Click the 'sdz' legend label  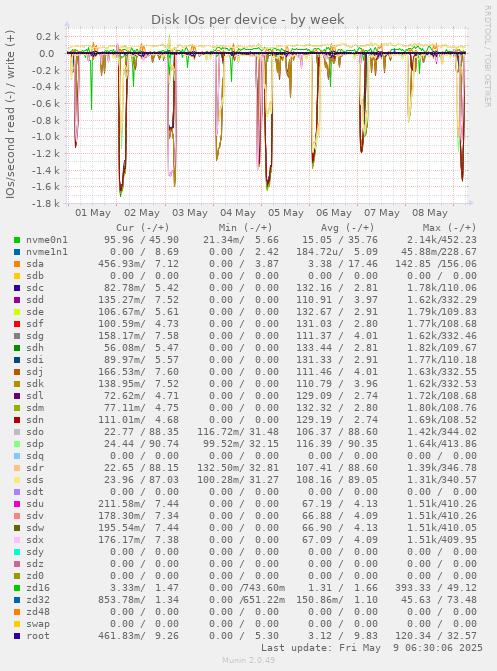tap(35, 564)
